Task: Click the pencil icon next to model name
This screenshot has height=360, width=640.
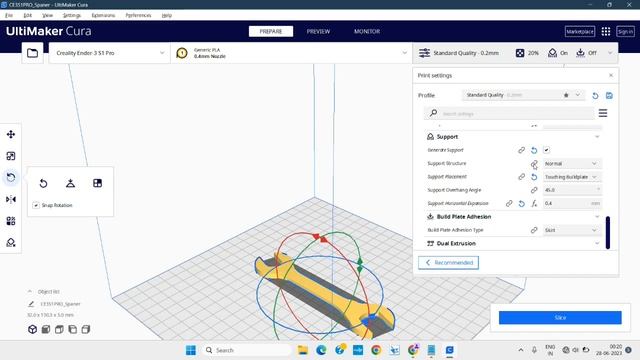Action: coord(31,304)
